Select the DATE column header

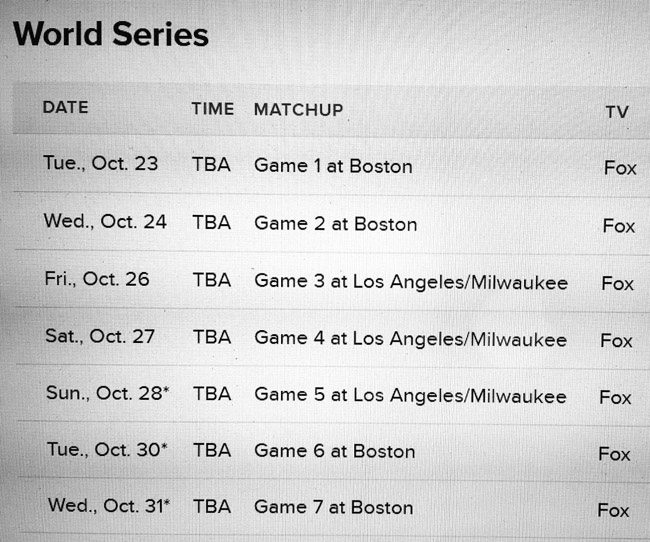click(65, 107)
